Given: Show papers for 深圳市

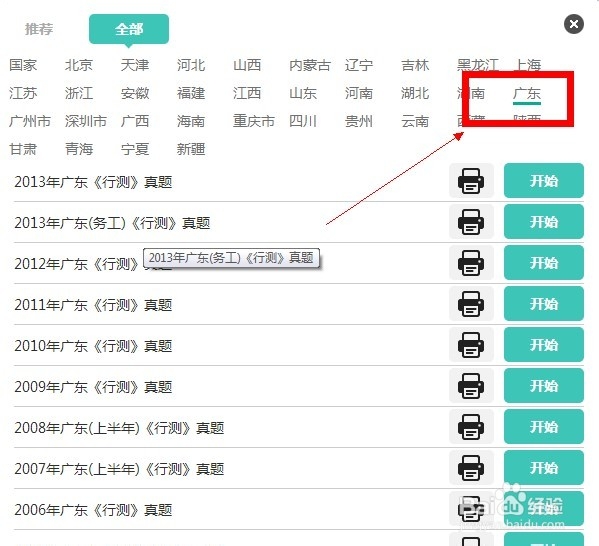Looking at the screenshot, I should click(86, 121).
